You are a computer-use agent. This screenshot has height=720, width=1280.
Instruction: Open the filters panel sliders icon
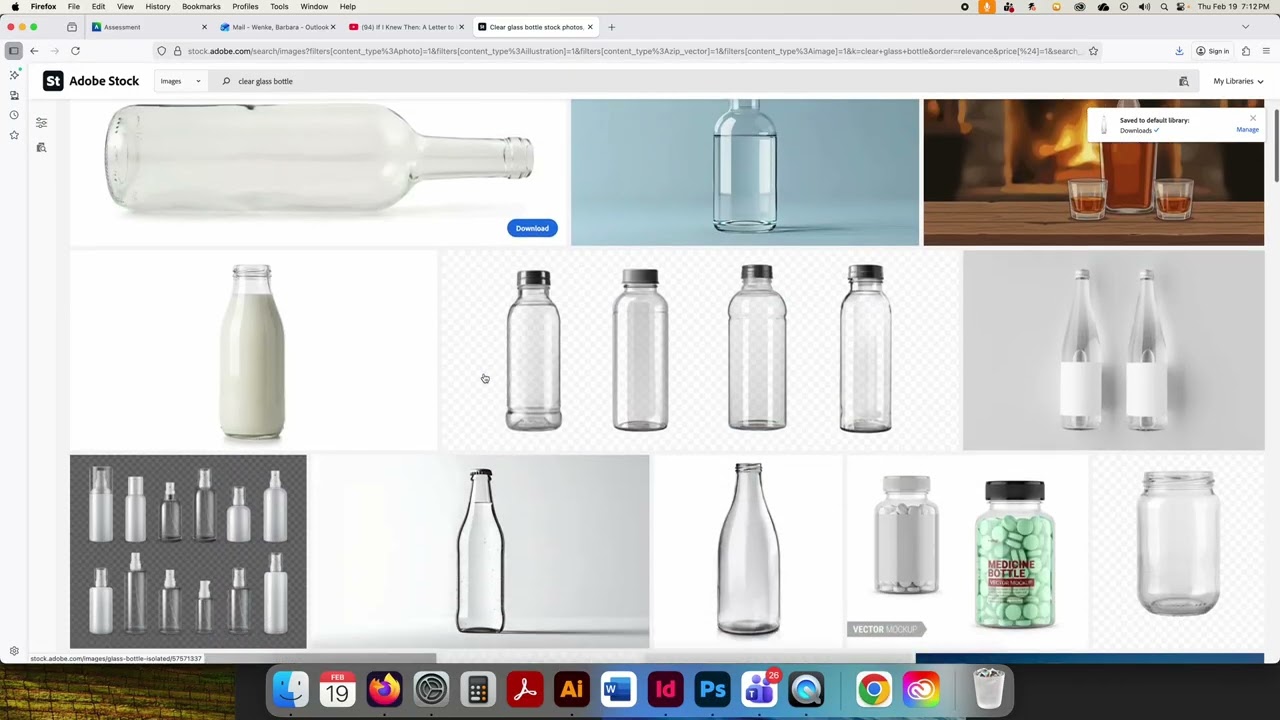point(41,123)
